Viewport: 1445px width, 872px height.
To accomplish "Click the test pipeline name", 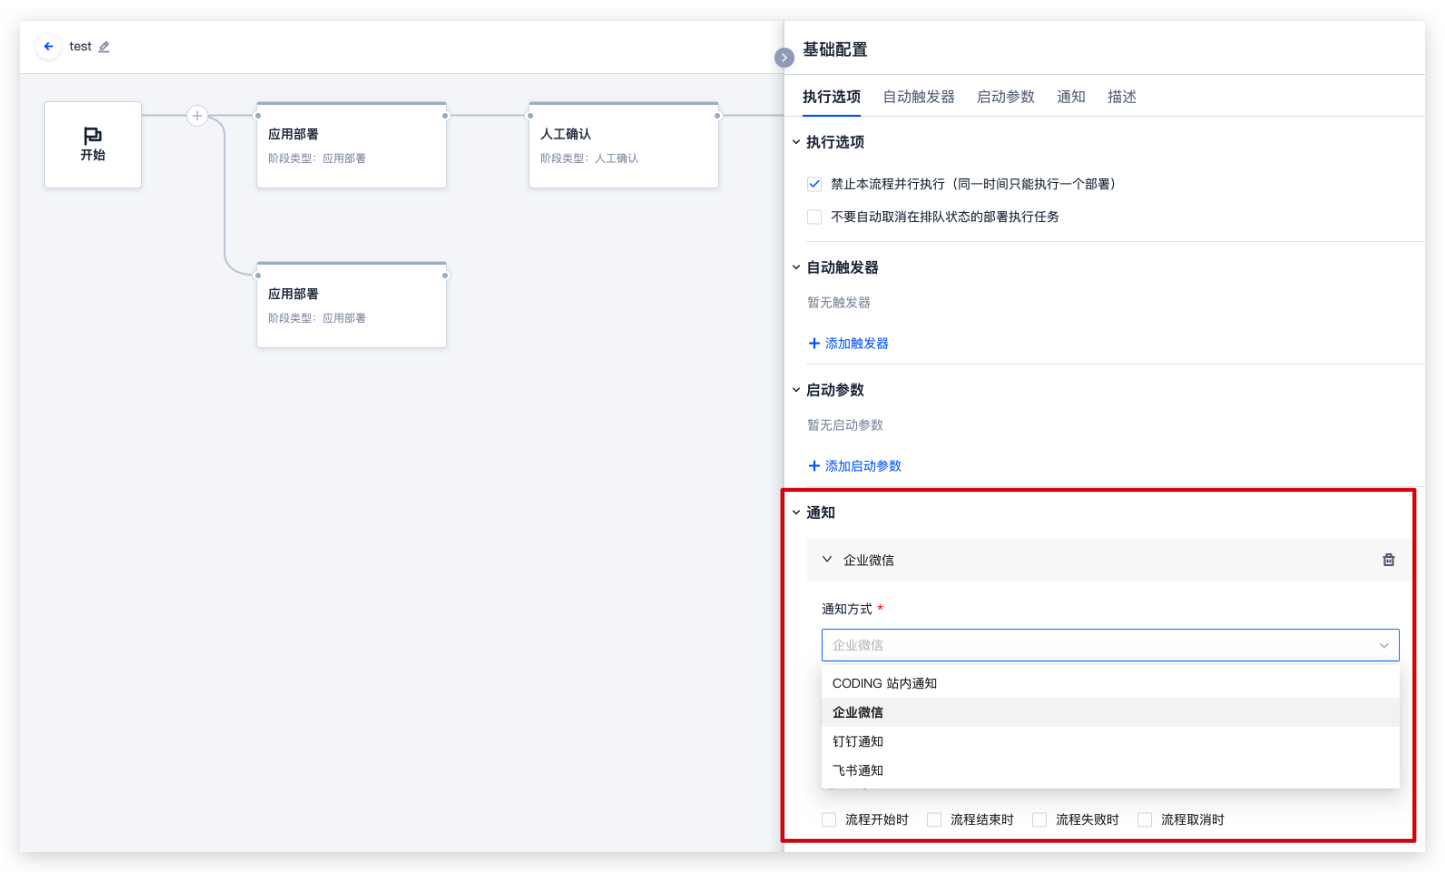I will tap(80, 47).
